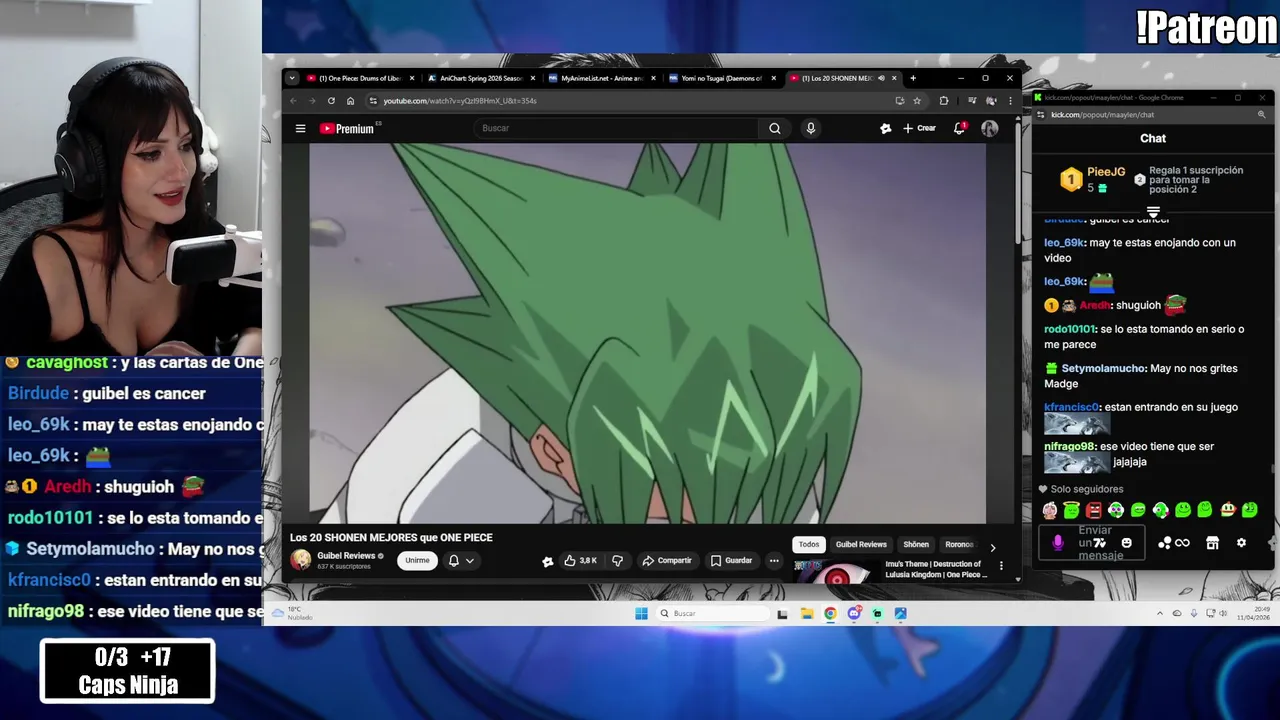This screenshot has height=720, width=1280.
Task: Click the purple microphone icon in Kick chat
Action: [1058, 543]
